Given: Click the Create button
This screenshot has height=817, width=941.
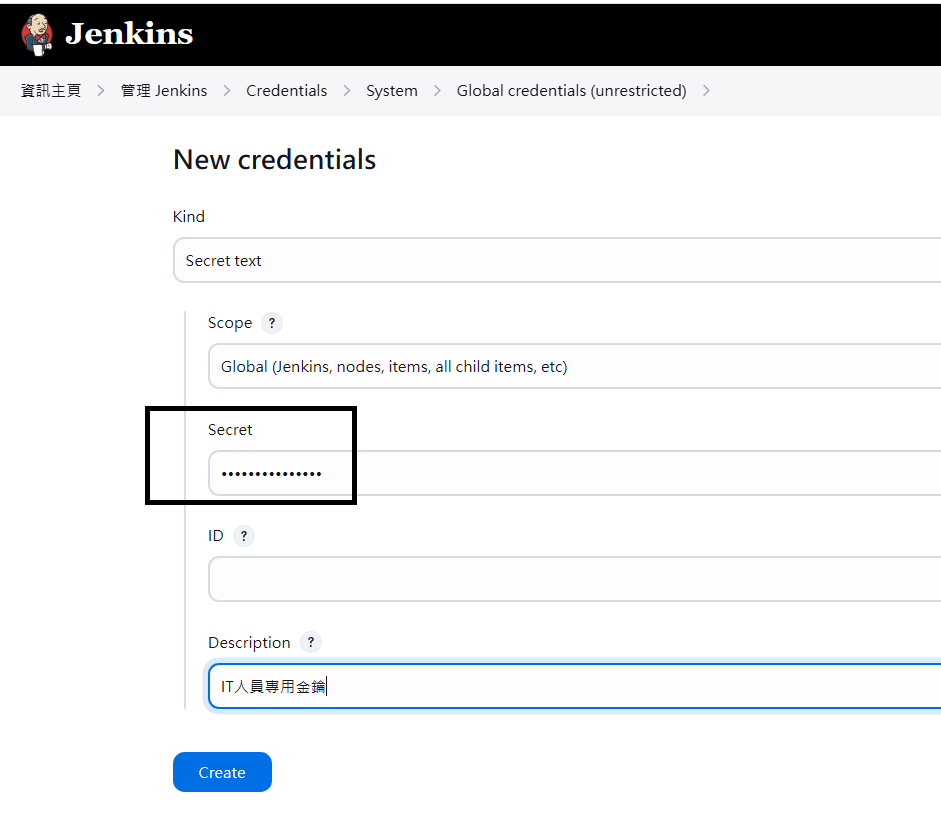Looking at the screenshot, I should (222, 772).
